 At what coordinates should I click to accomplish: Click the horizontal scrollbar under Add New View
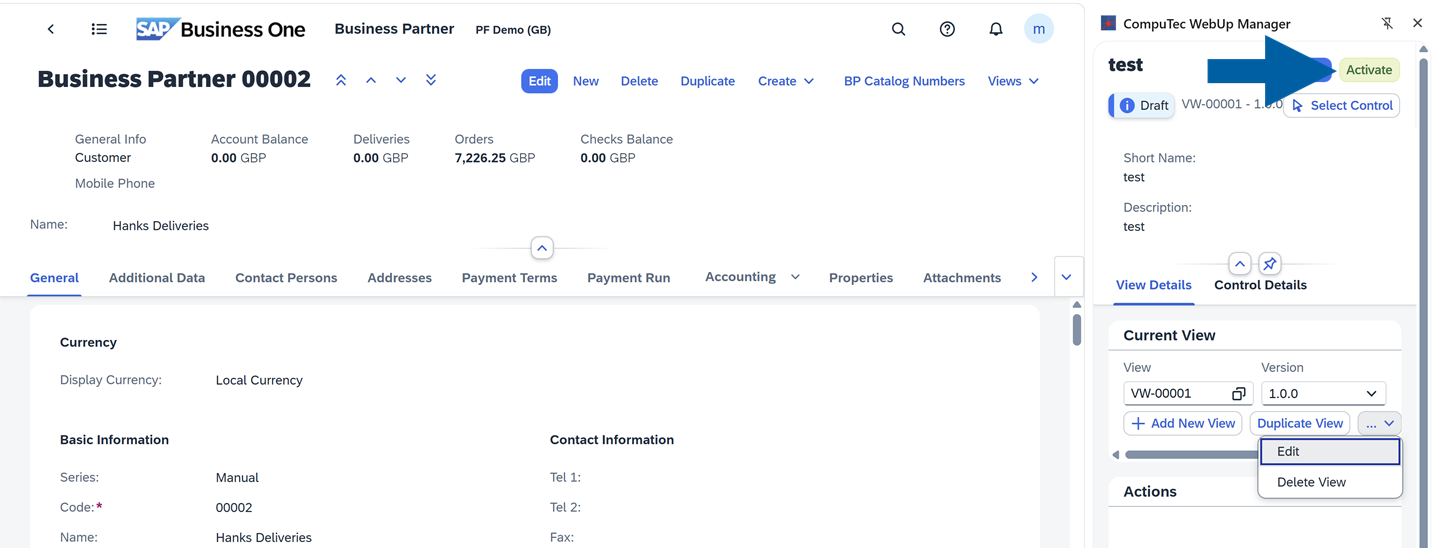point(1190,455)
